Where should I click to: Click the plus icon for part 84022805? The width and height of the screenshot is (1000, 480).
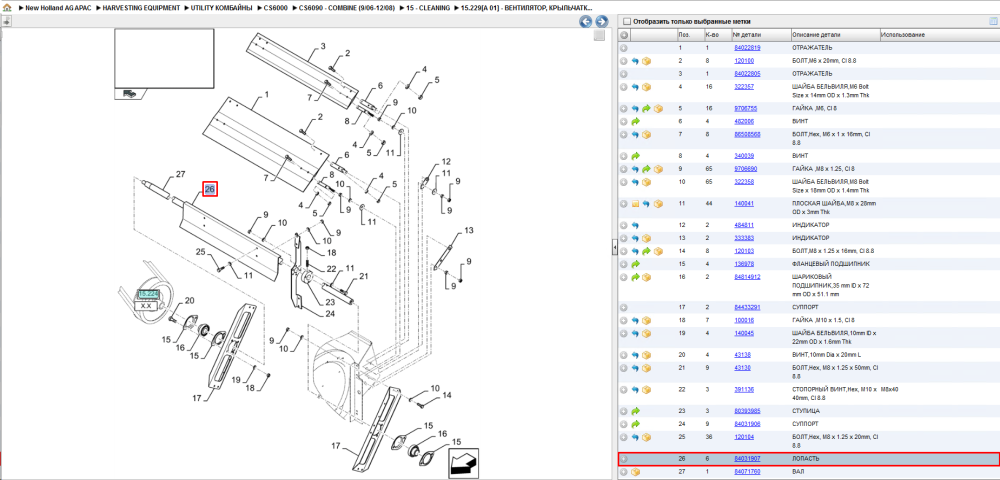[624, 74]
